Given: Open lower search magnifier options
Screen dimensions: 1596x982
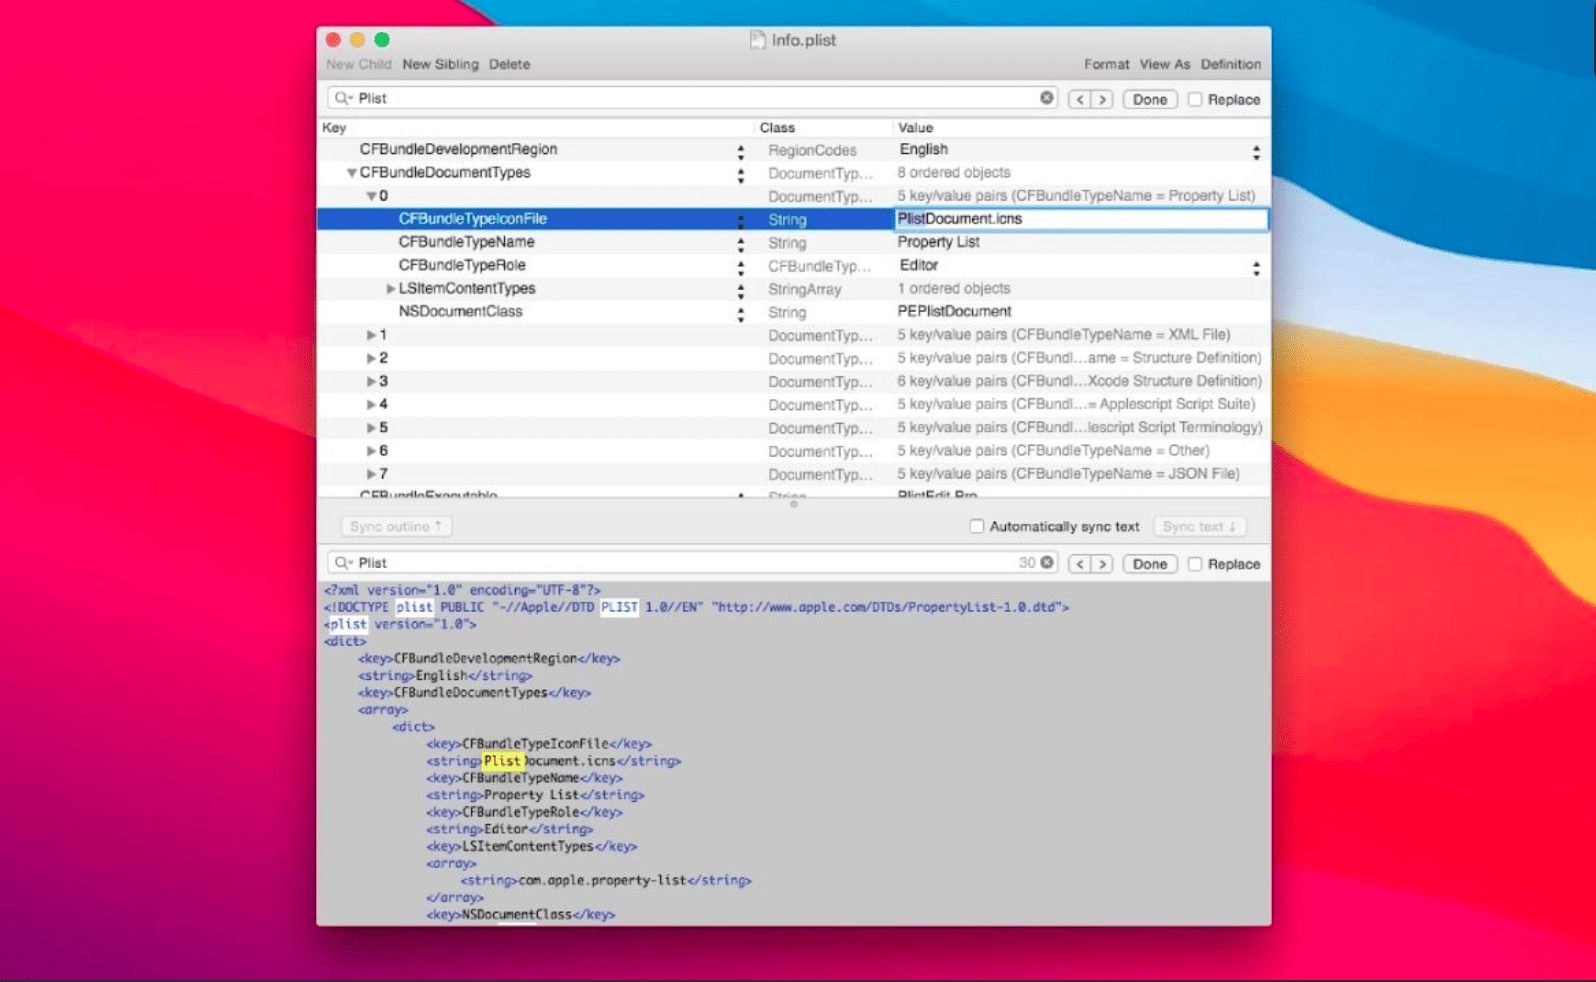Looking at the screenshot, I should 343,563.
